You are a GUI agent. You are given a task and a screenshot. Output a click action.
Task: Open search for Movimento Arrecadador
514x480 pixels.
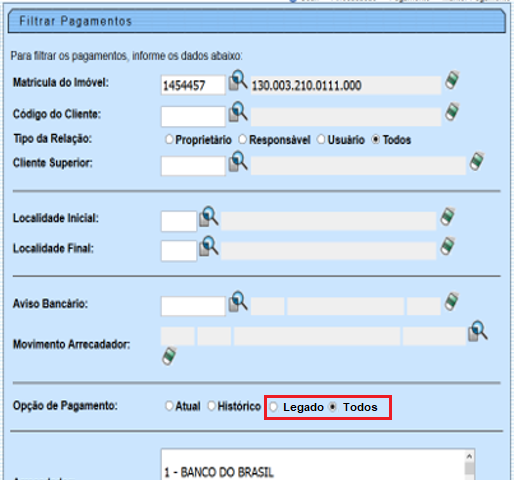tap(478, 331)
